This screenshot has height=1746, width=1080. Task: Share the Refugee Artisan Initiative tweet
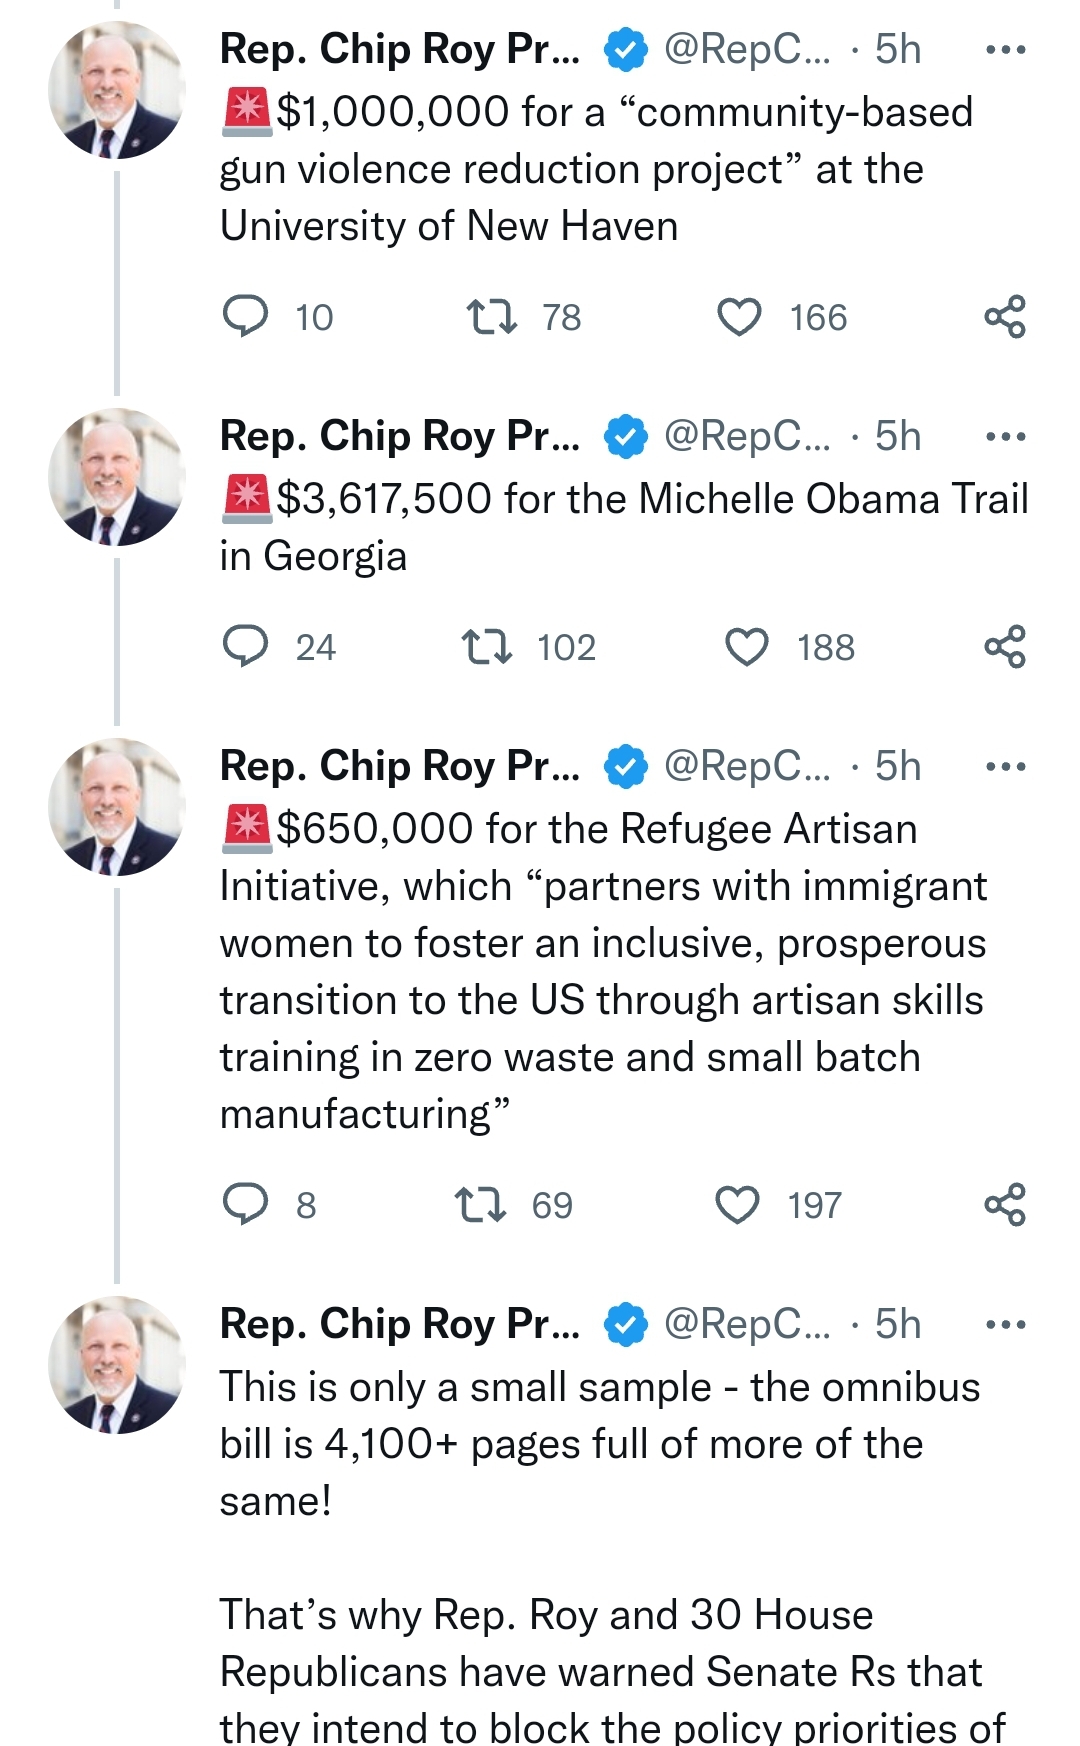click(1005, 1204)
